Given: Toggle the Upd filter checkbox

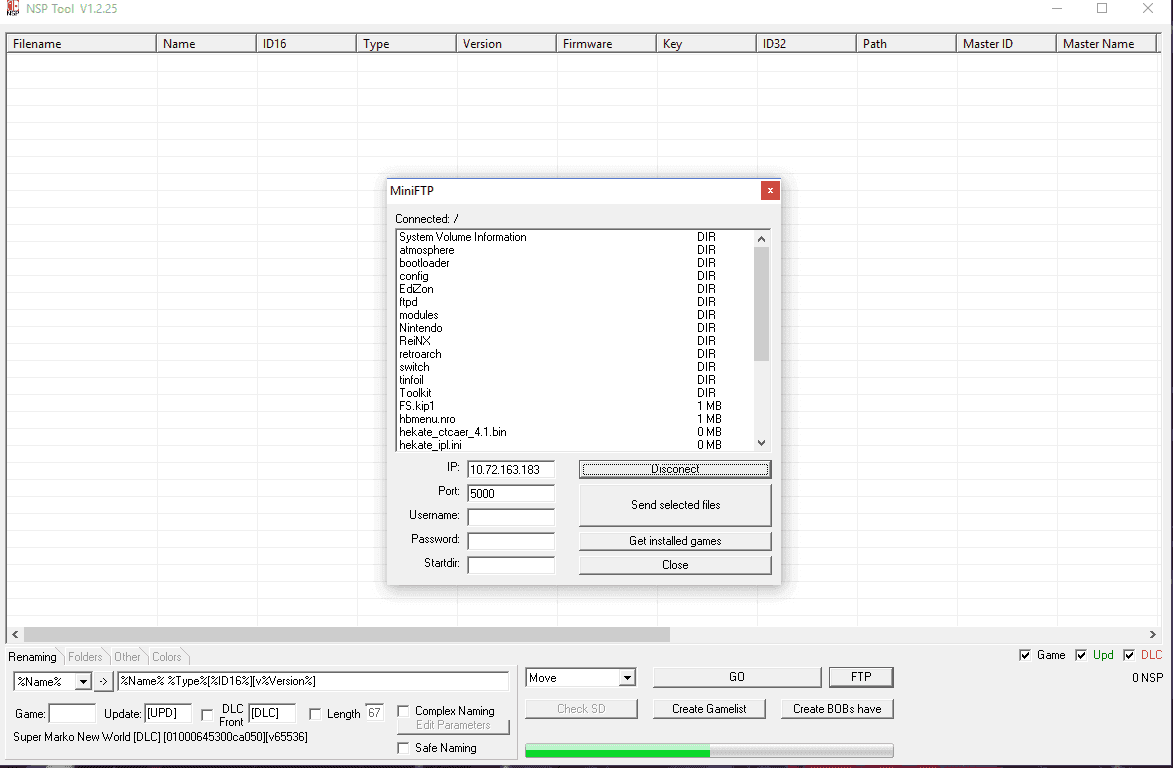Looking at the screenshot, I should [1081, 655].
